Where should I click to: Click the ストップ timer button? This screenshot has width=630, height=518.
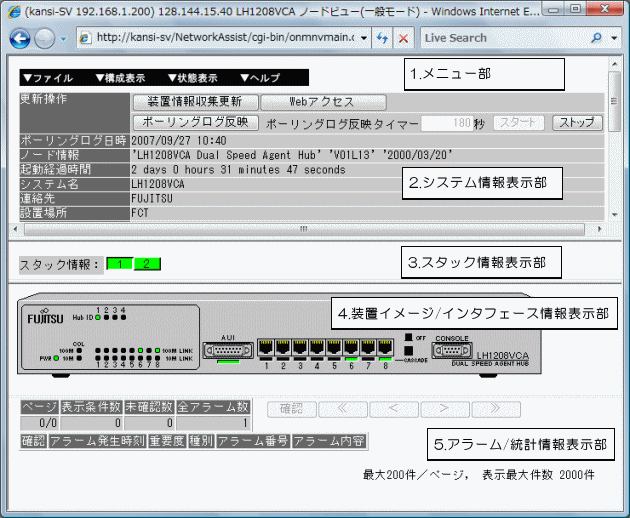point(577,123)
